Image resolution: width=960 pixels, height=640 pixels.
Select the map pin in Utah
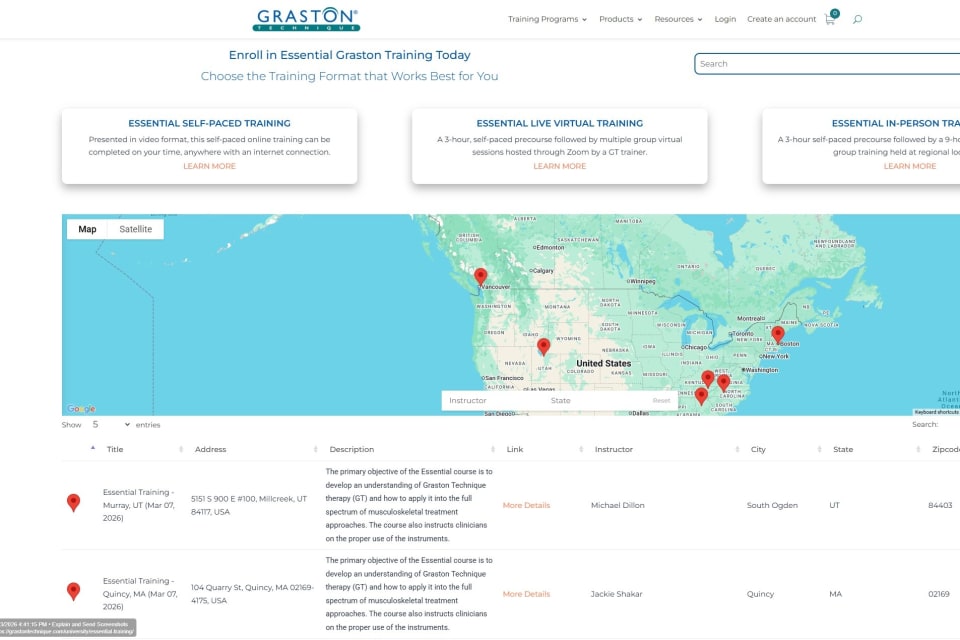543,347
